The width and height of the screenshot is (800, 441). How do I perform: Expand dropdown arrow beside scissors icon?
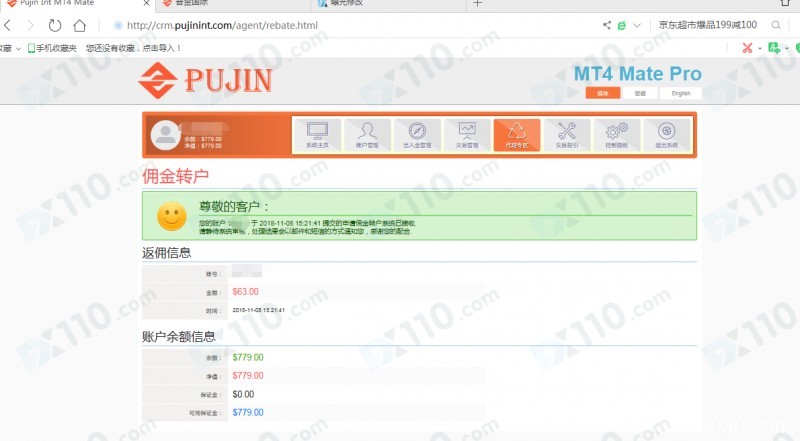click(x=760, y=48)
